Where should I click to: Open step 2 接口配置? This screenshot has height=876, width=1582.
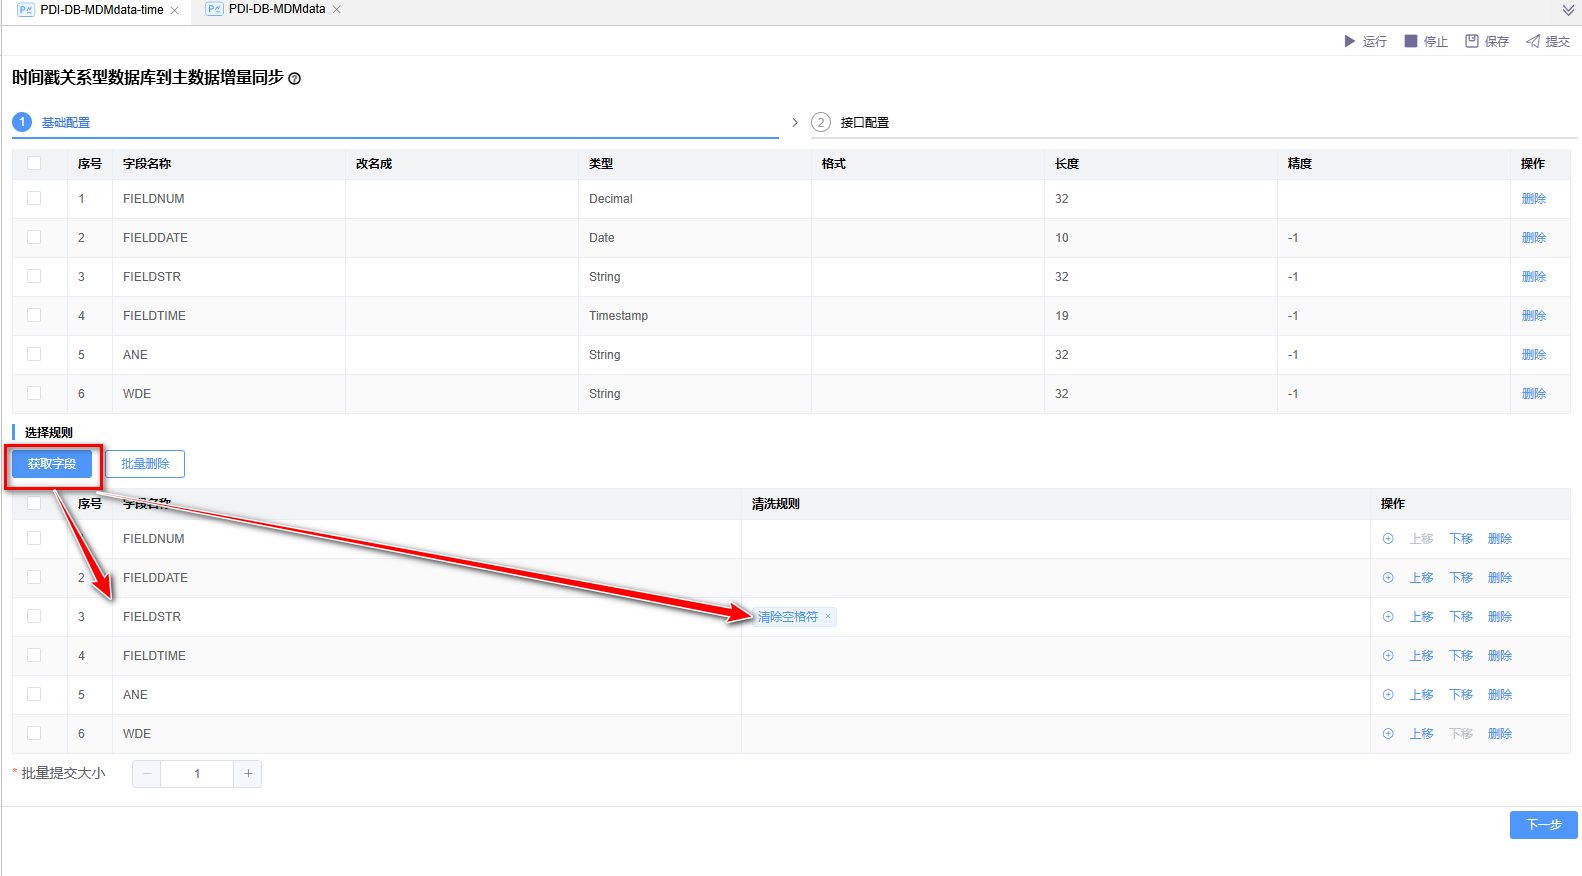(x=865, y=123)
